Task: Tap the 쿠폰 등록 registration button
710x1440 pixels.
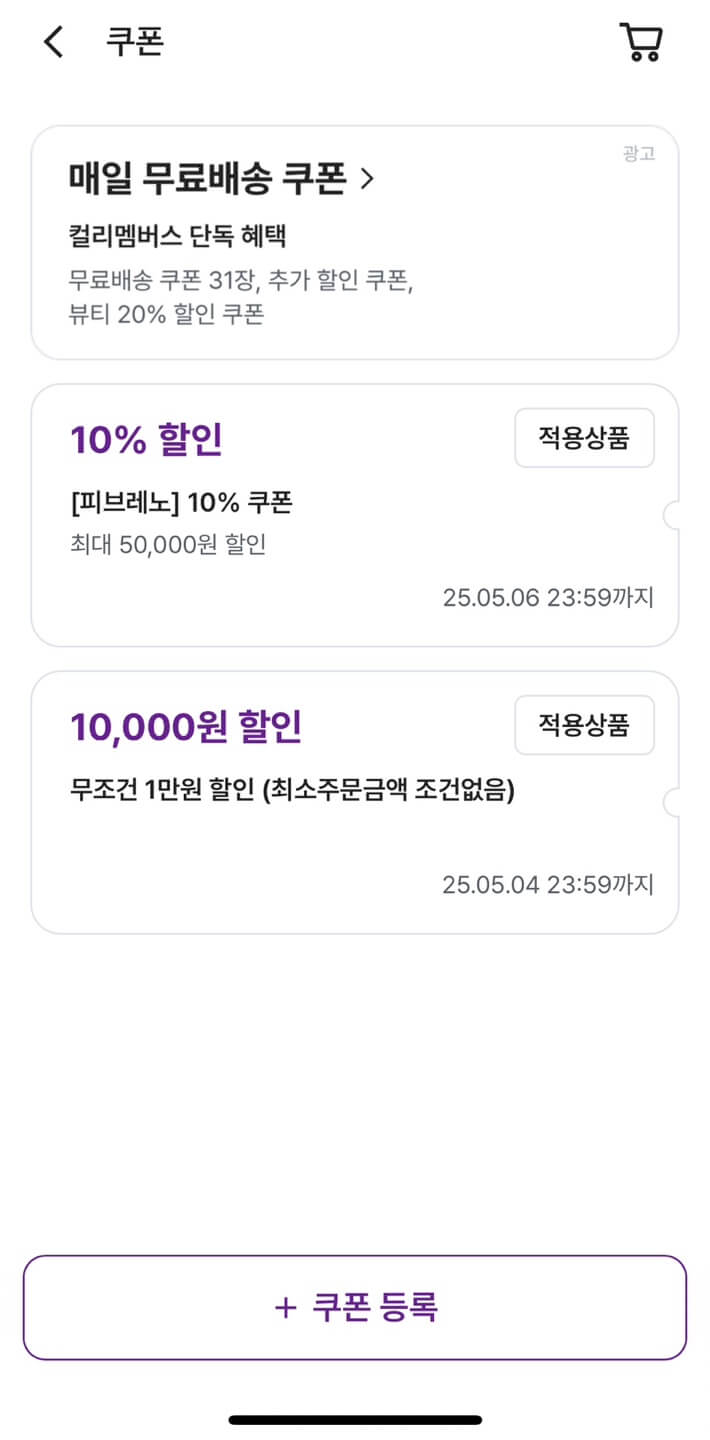Action: [x=355, y=1307]
